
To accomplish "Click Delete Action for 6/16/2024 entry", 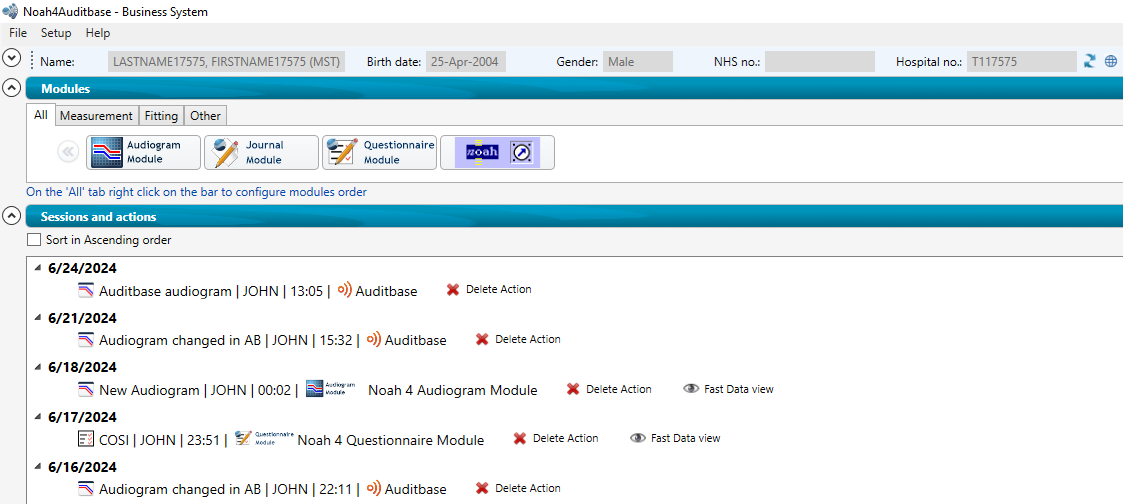I will click(528, 488).
